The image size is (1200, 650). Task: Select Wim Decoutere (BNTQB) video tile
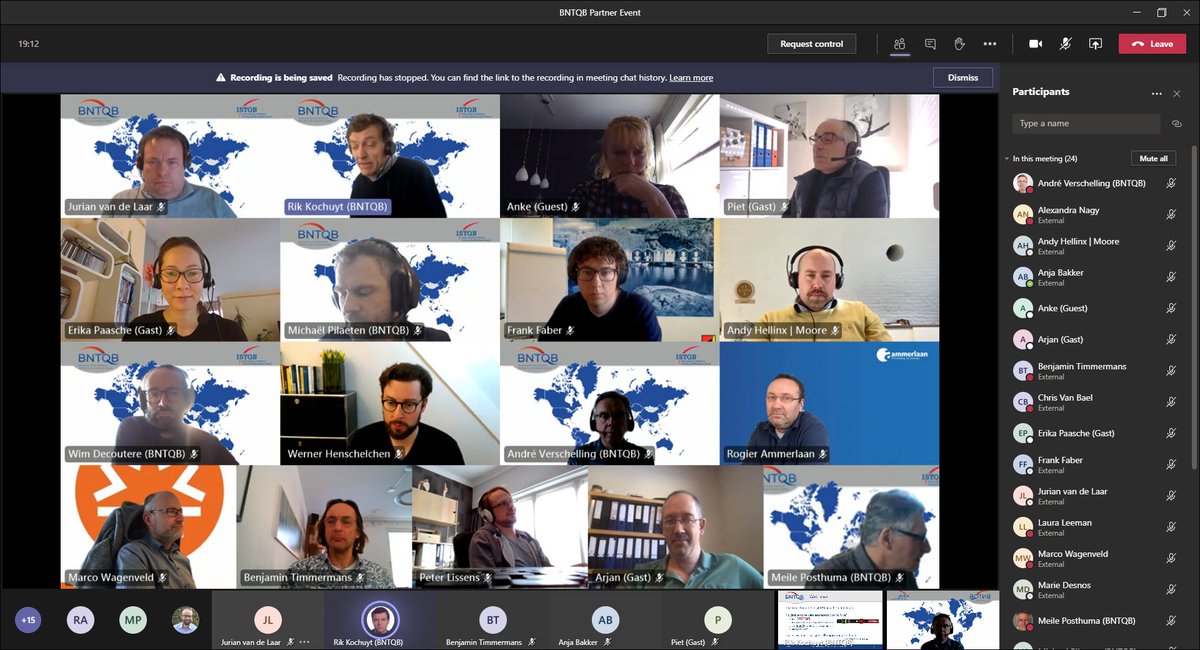coord(170,404)
